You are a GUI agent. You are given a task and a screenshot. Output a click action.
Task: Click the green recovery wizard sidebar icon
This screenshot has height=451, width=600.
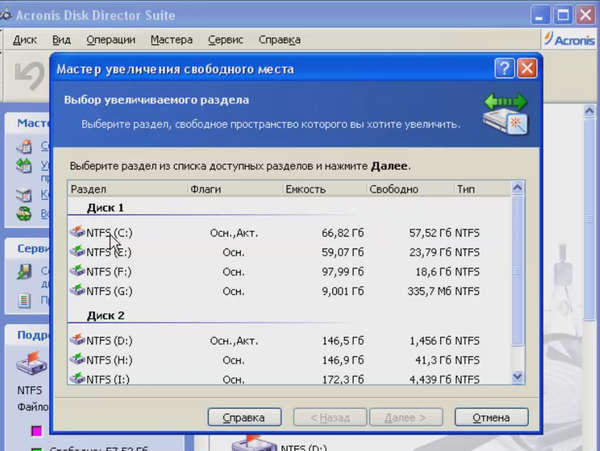24,213
